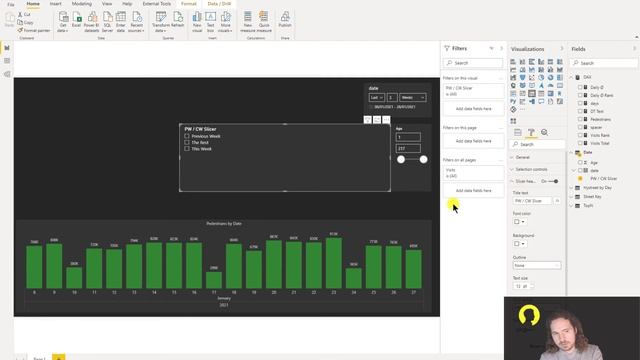Select the Python visual icon
The width and height of the screenshot is (640, 360).
513,101
